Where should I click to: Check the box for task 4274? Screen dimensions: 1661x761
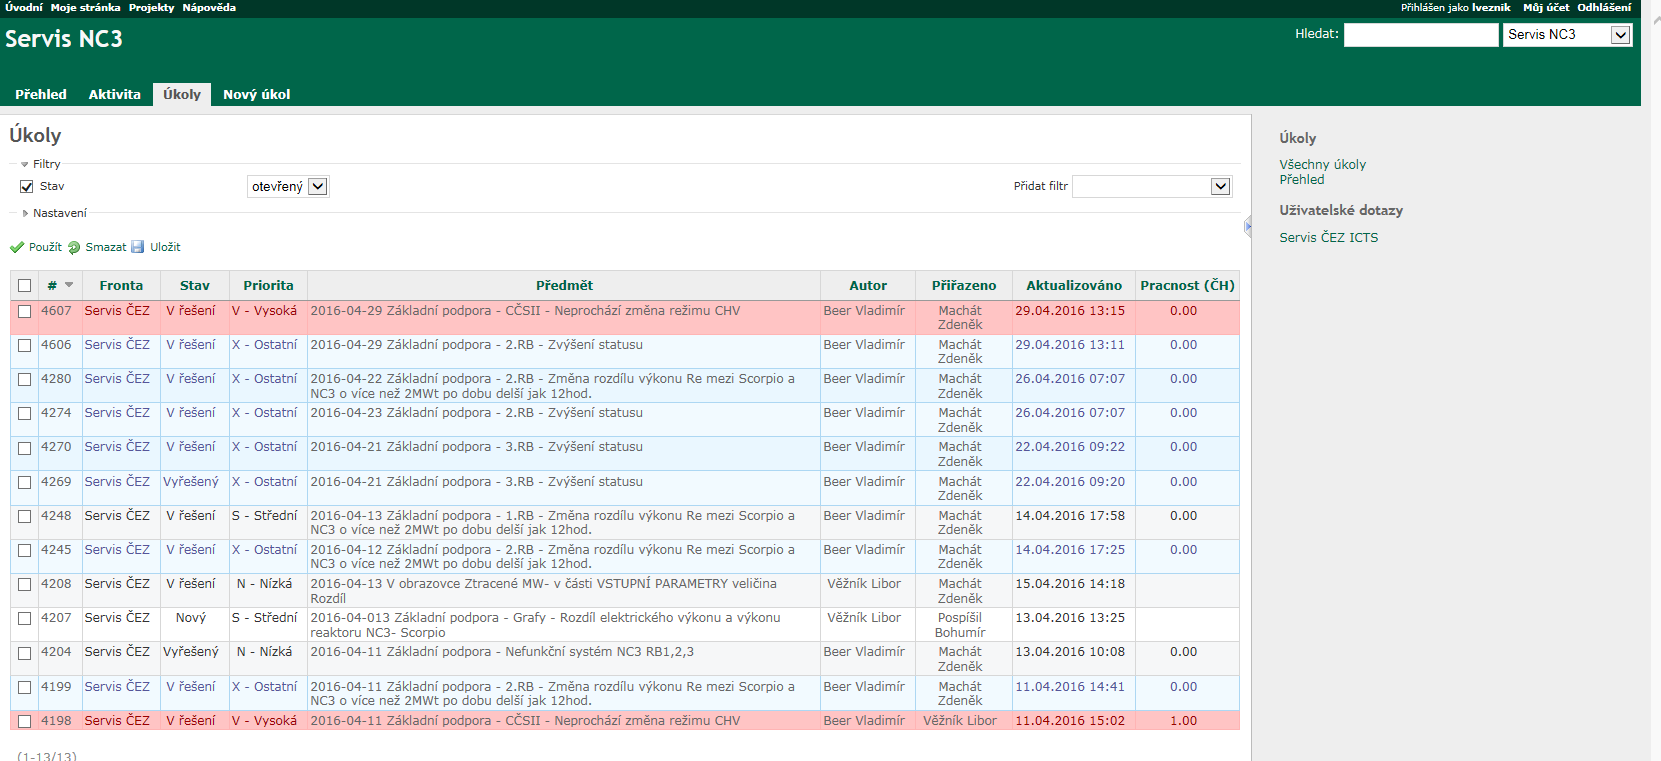tap(25, 414)
